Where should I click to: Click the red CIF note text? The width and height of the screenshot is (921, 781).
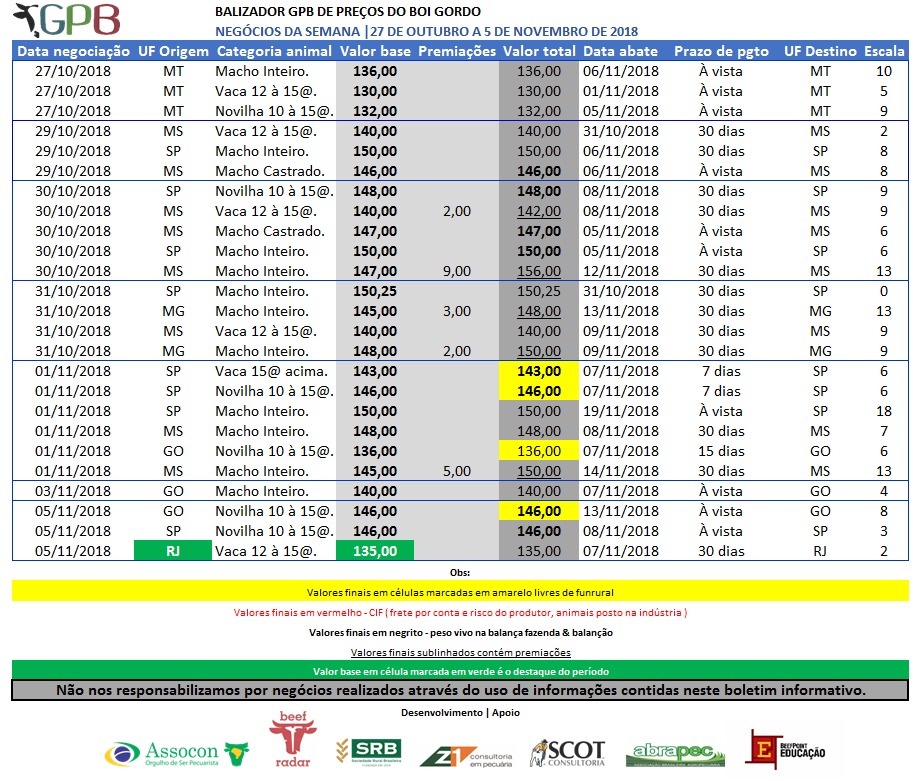coord(460,612)
